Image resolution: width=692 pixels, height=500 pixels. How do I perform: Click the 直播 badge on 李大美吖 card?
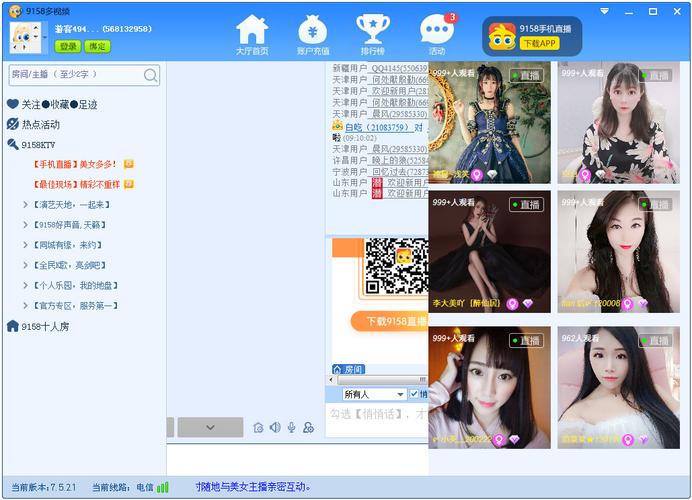(x=526, y=204)
